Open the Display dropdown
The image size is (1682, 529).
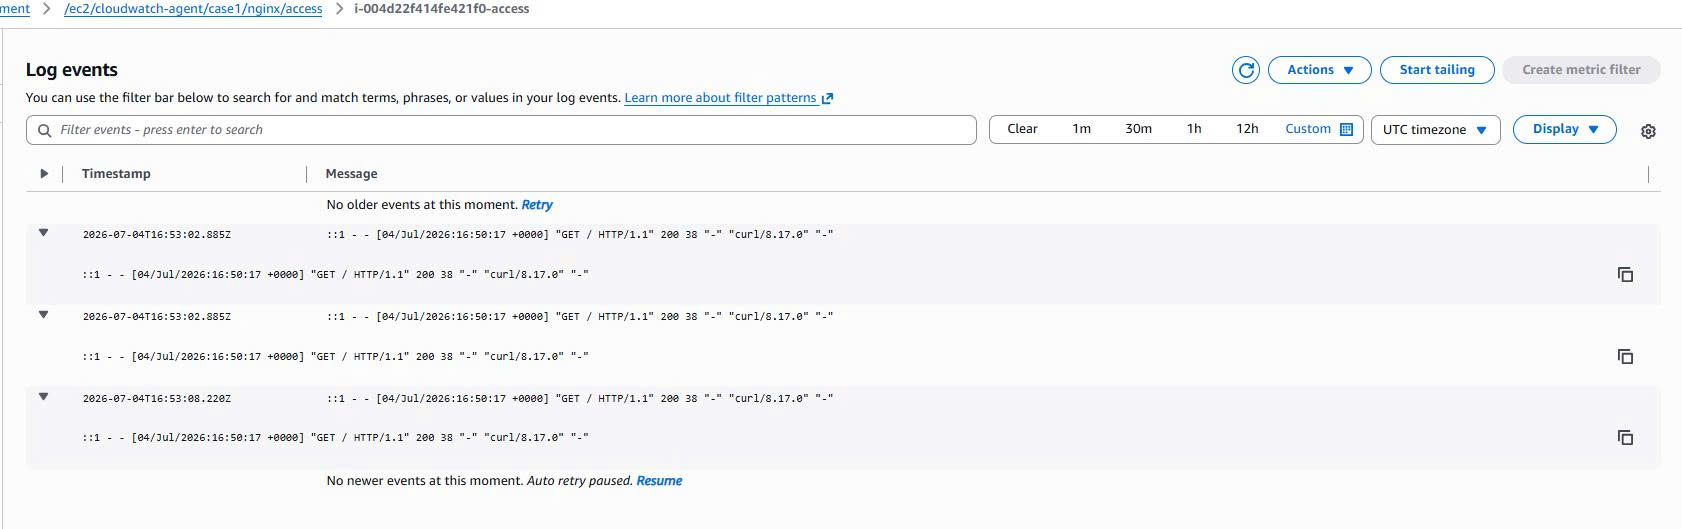click(x=1565, y=129)
